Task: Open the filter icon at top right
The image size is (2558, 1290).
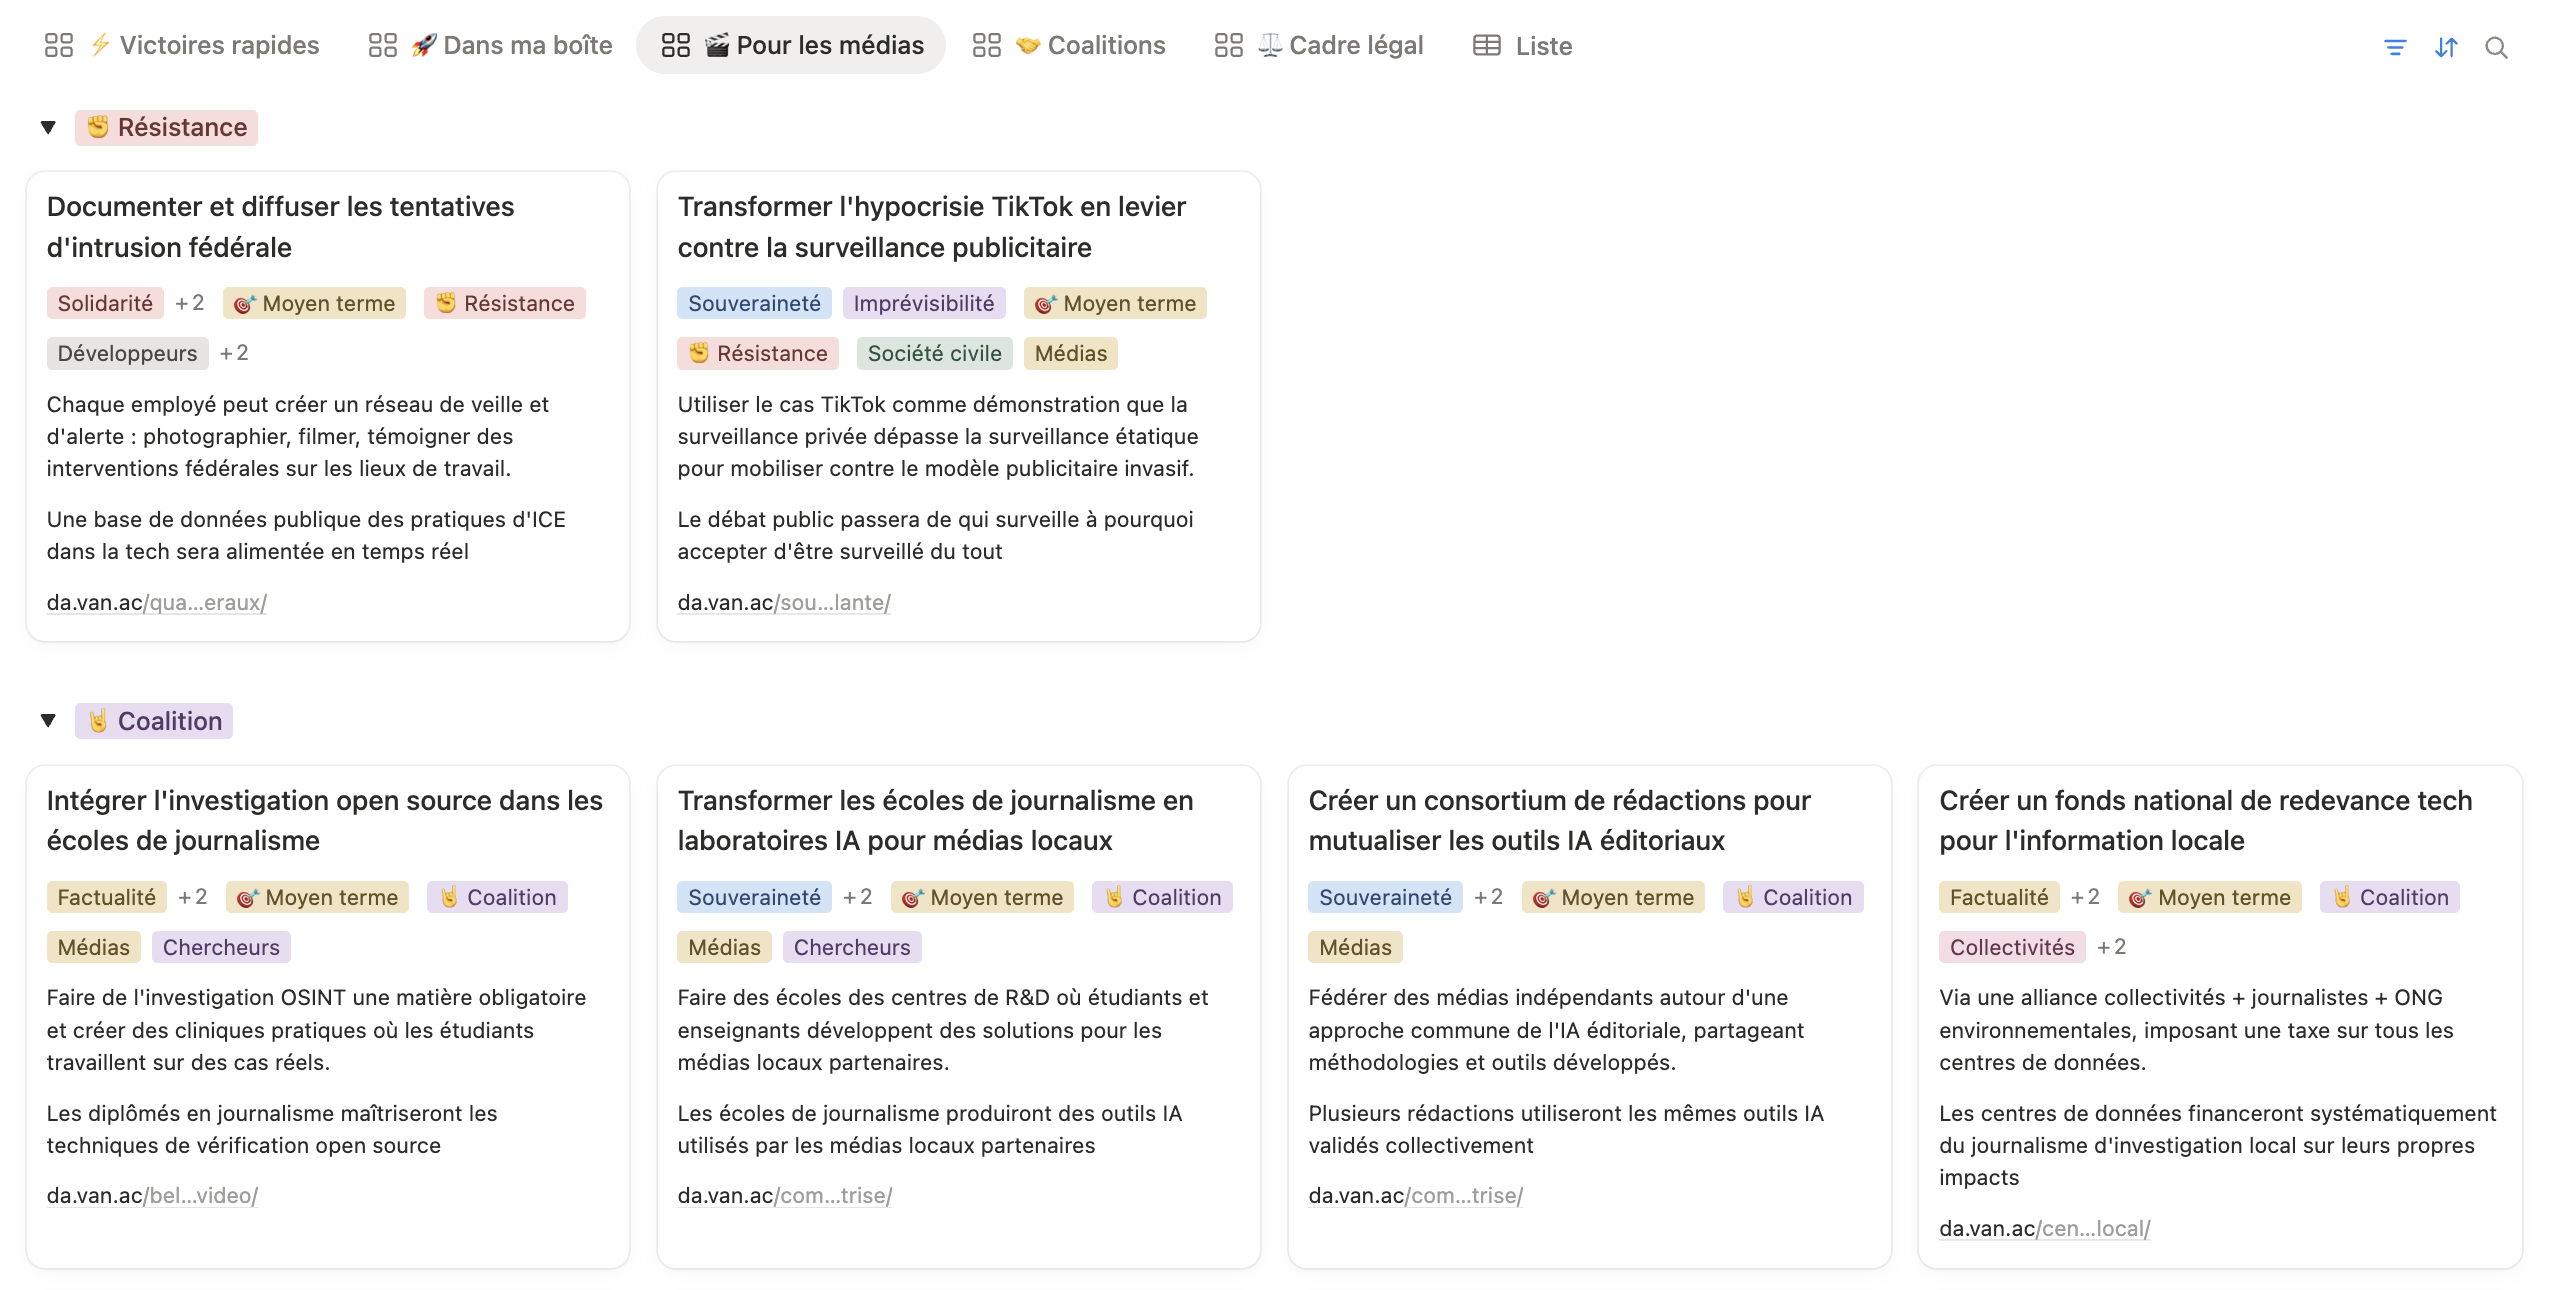Action: (2395, 47)
